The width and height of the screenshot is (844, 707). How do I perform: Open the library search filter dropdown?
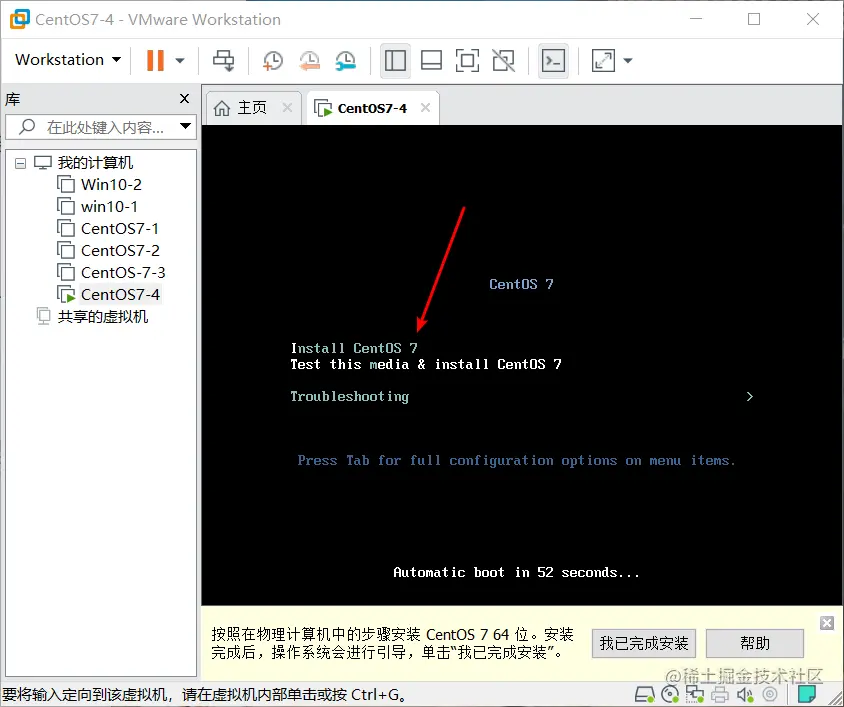click(x=186, y=126)
